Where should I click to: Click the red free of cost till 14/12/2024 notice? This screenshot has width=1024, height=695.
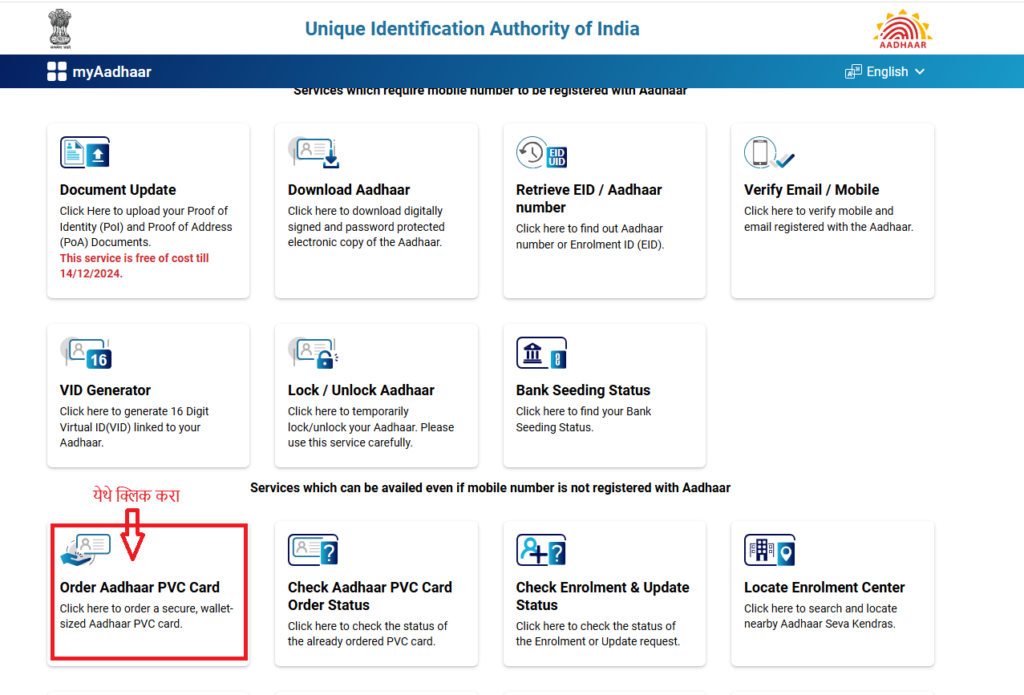[x=134, y=266]
